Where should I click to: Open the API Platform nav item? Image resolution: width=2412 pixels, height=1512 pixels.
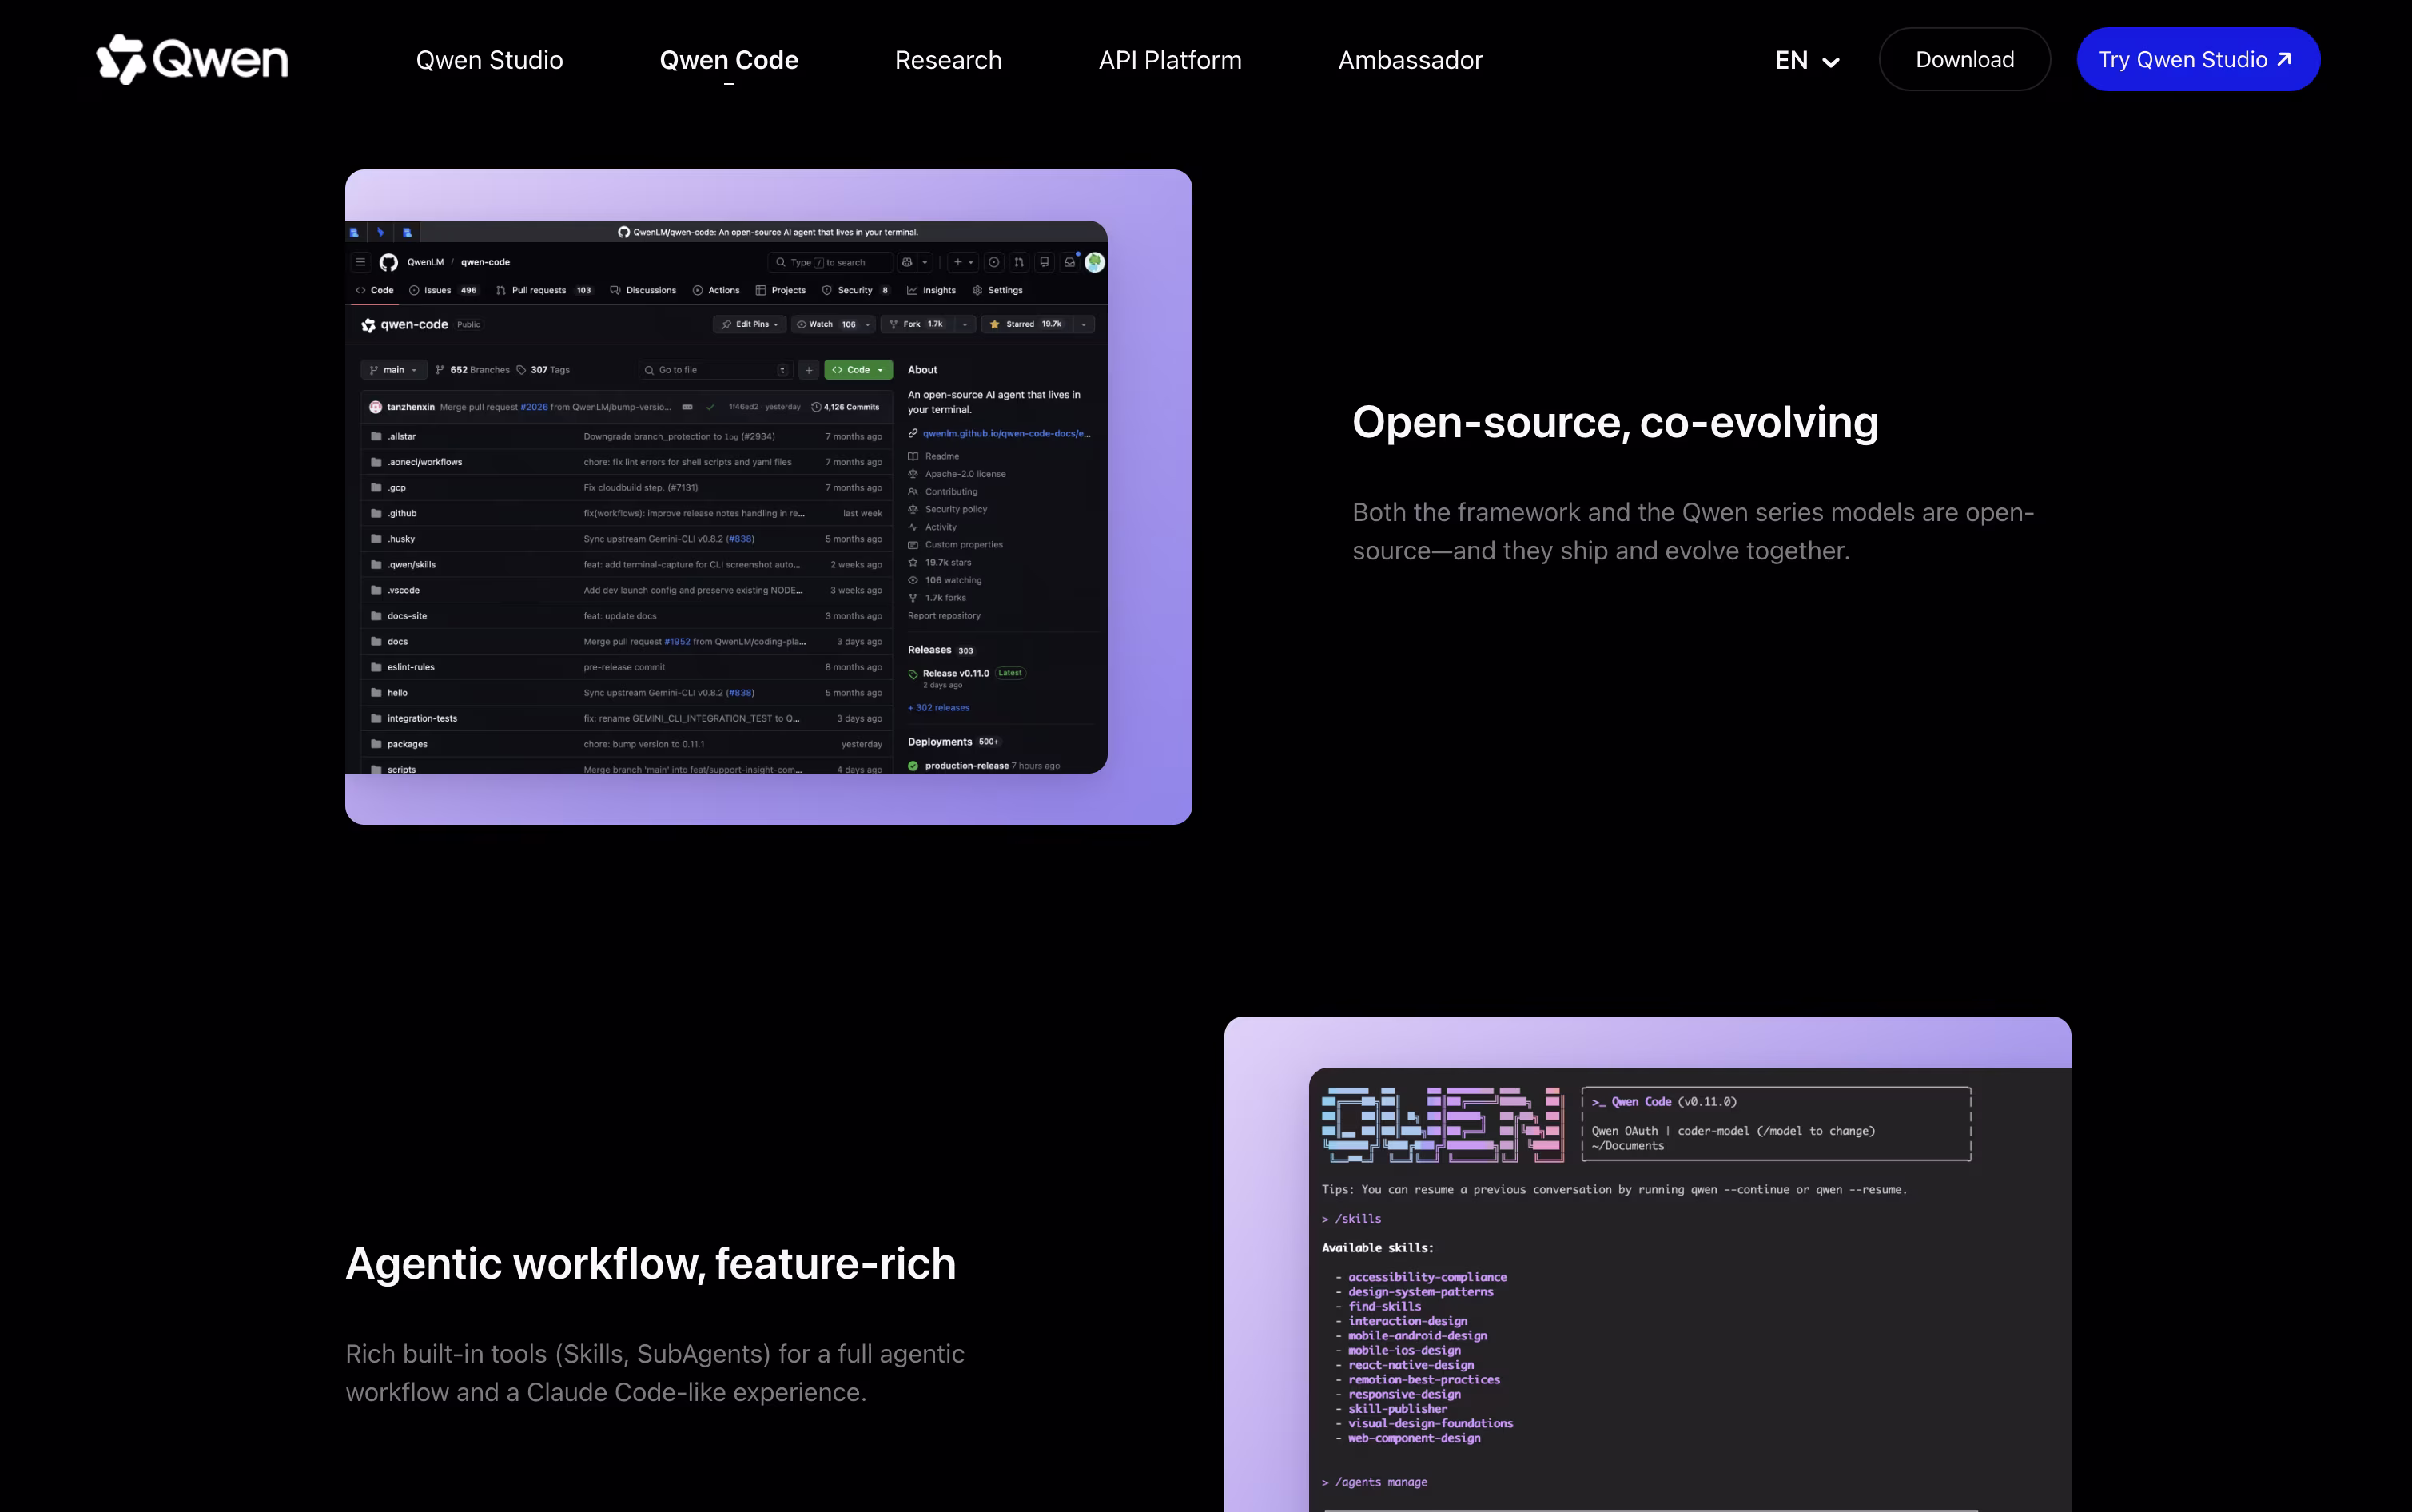pyautogui.click(x=1170, y=60)
